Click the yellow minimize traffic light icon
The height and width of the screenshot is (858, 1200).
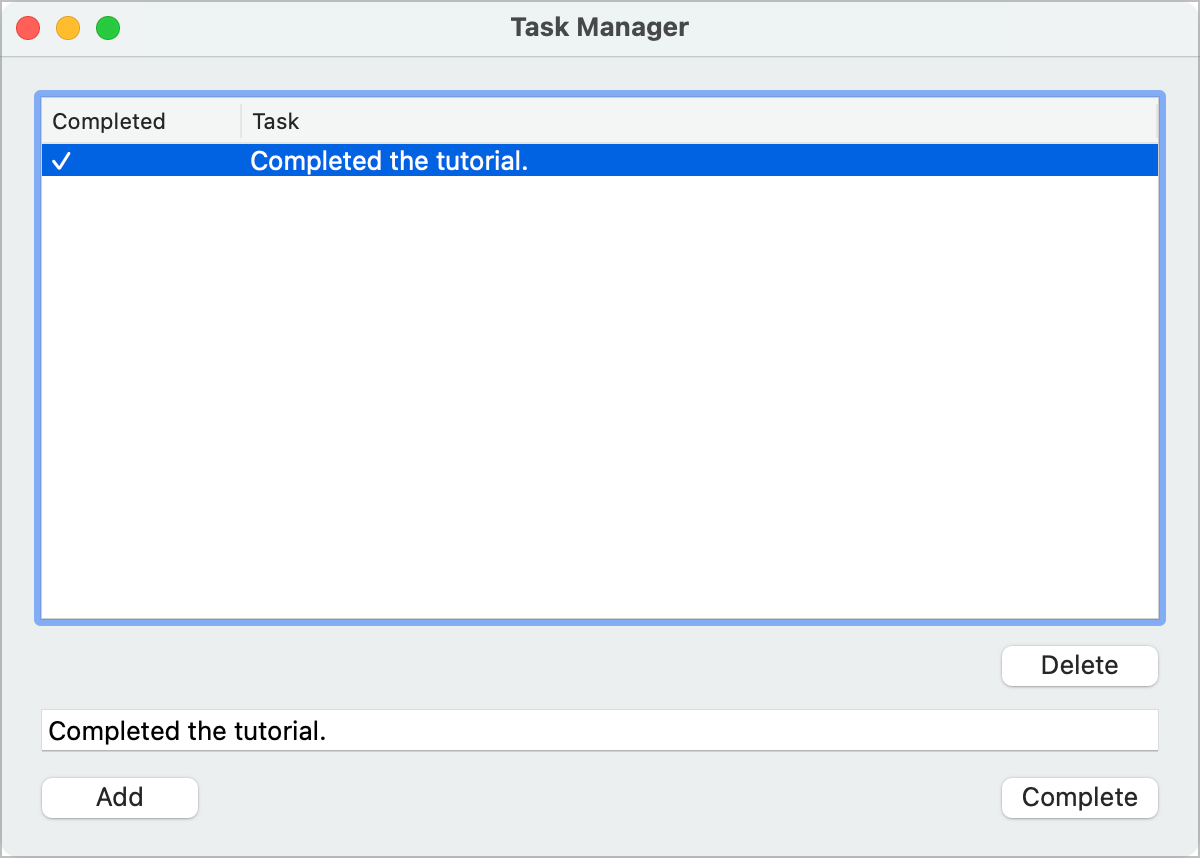(67, 28)
